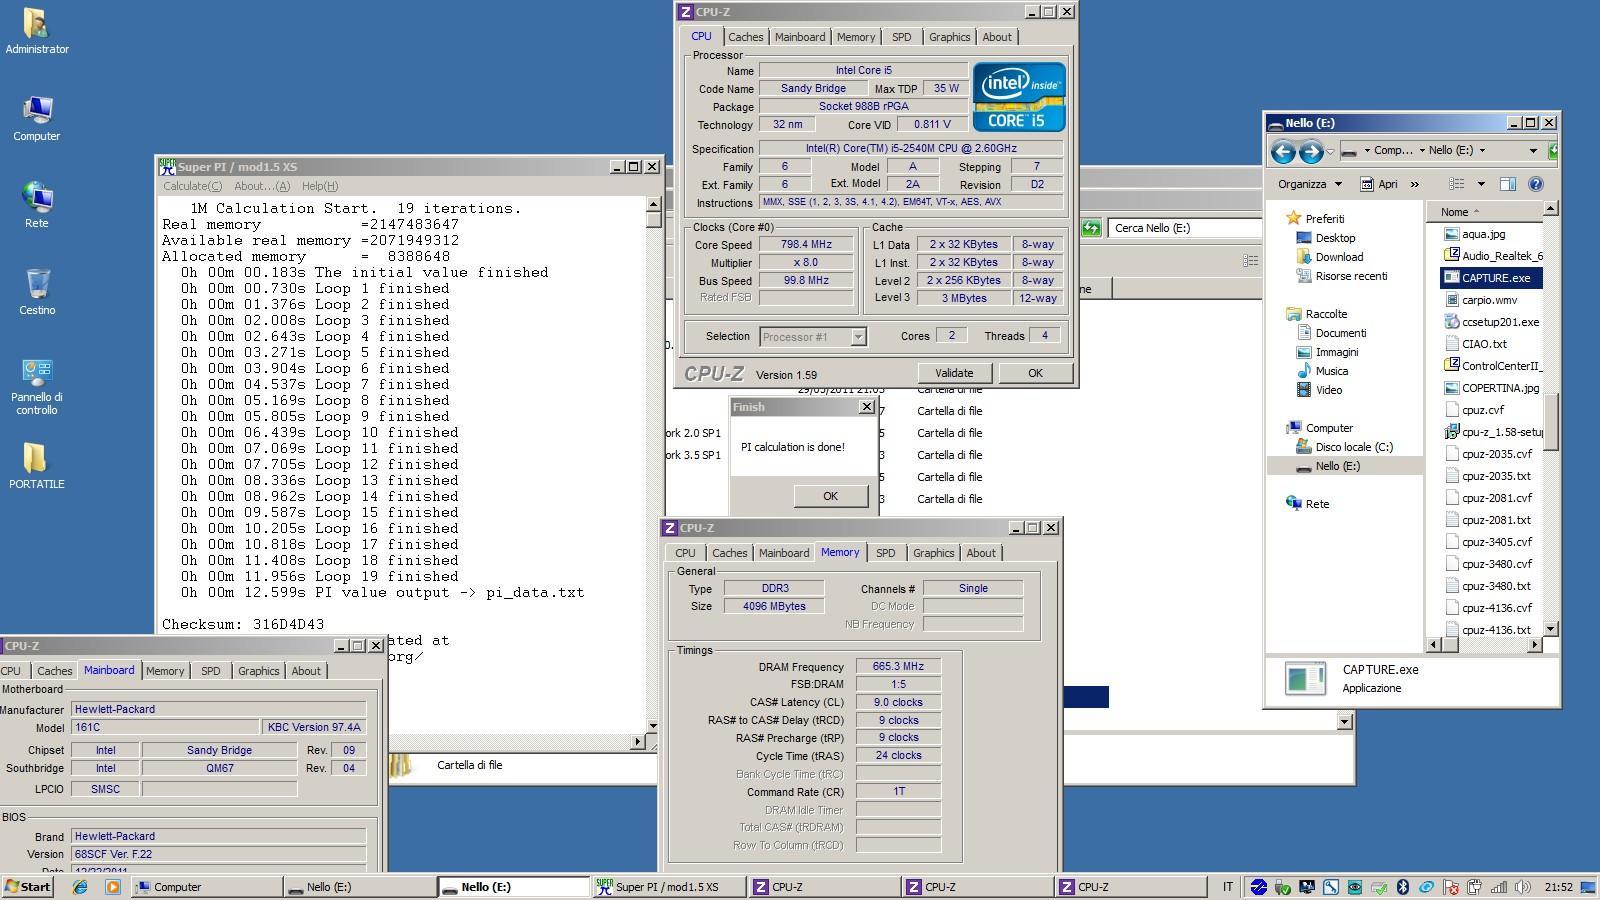
Task: Click the Start button
Action: (28, 887)
